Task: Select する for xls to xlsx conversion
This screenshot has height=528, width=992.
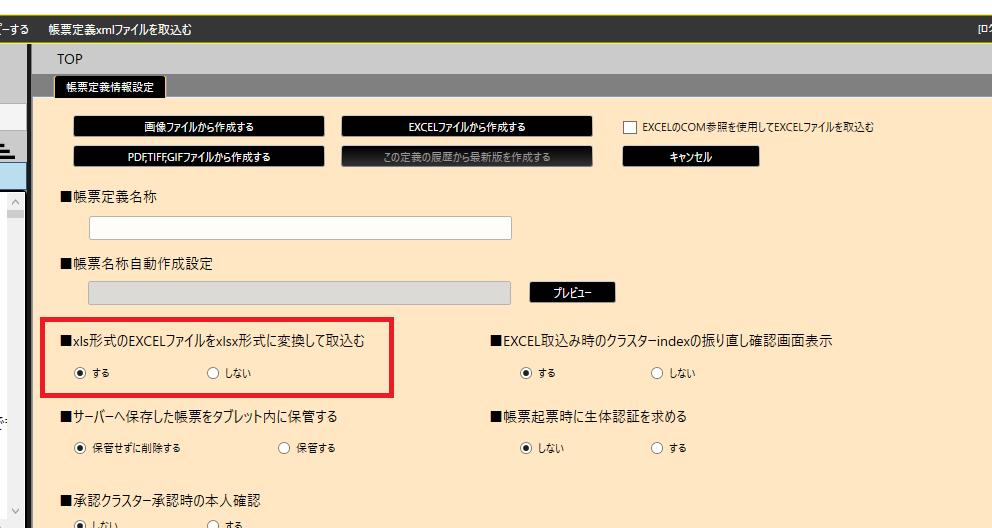Action: [x=80, y=373]
